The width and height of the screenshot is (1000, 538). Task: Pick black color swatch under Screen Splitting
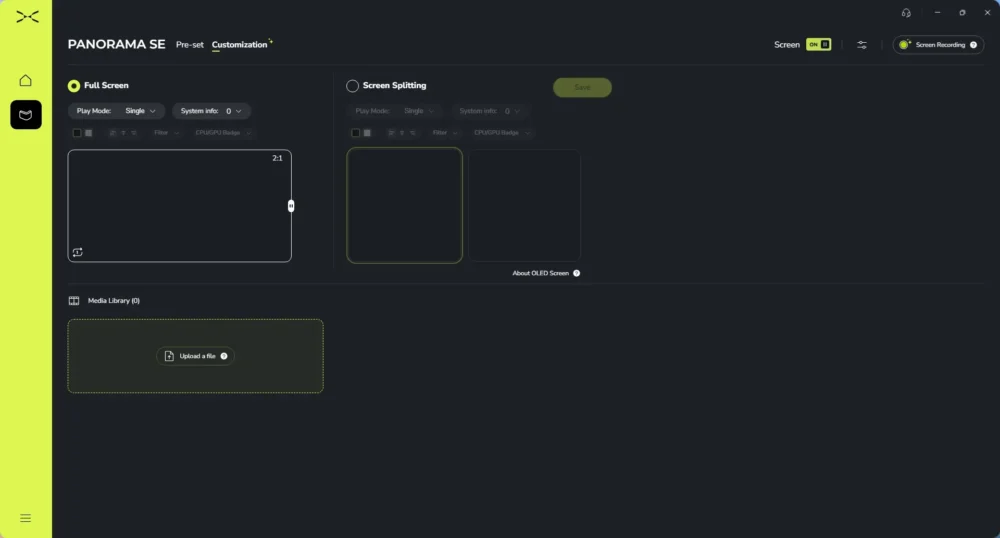356,133
